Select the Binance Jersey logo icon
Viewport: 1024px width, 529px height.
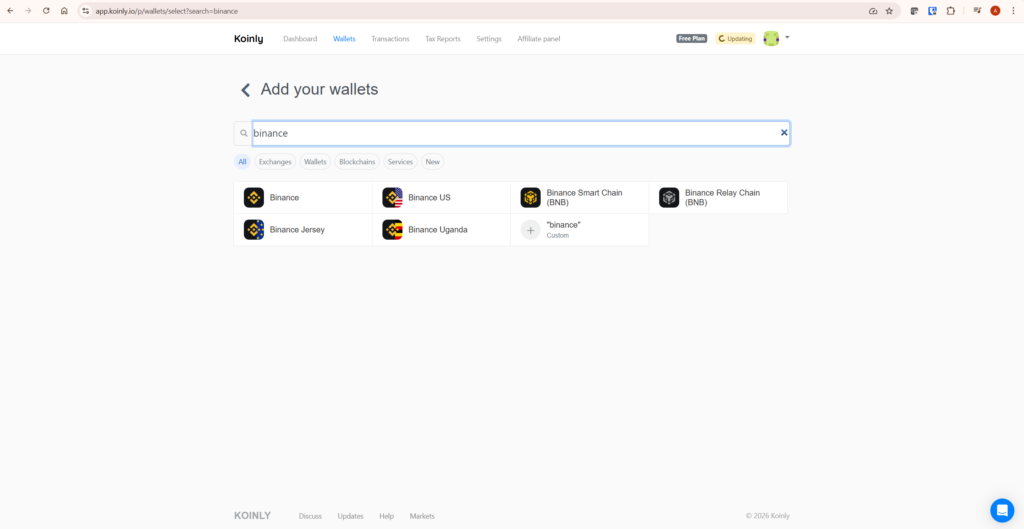[x=254, y=229]
